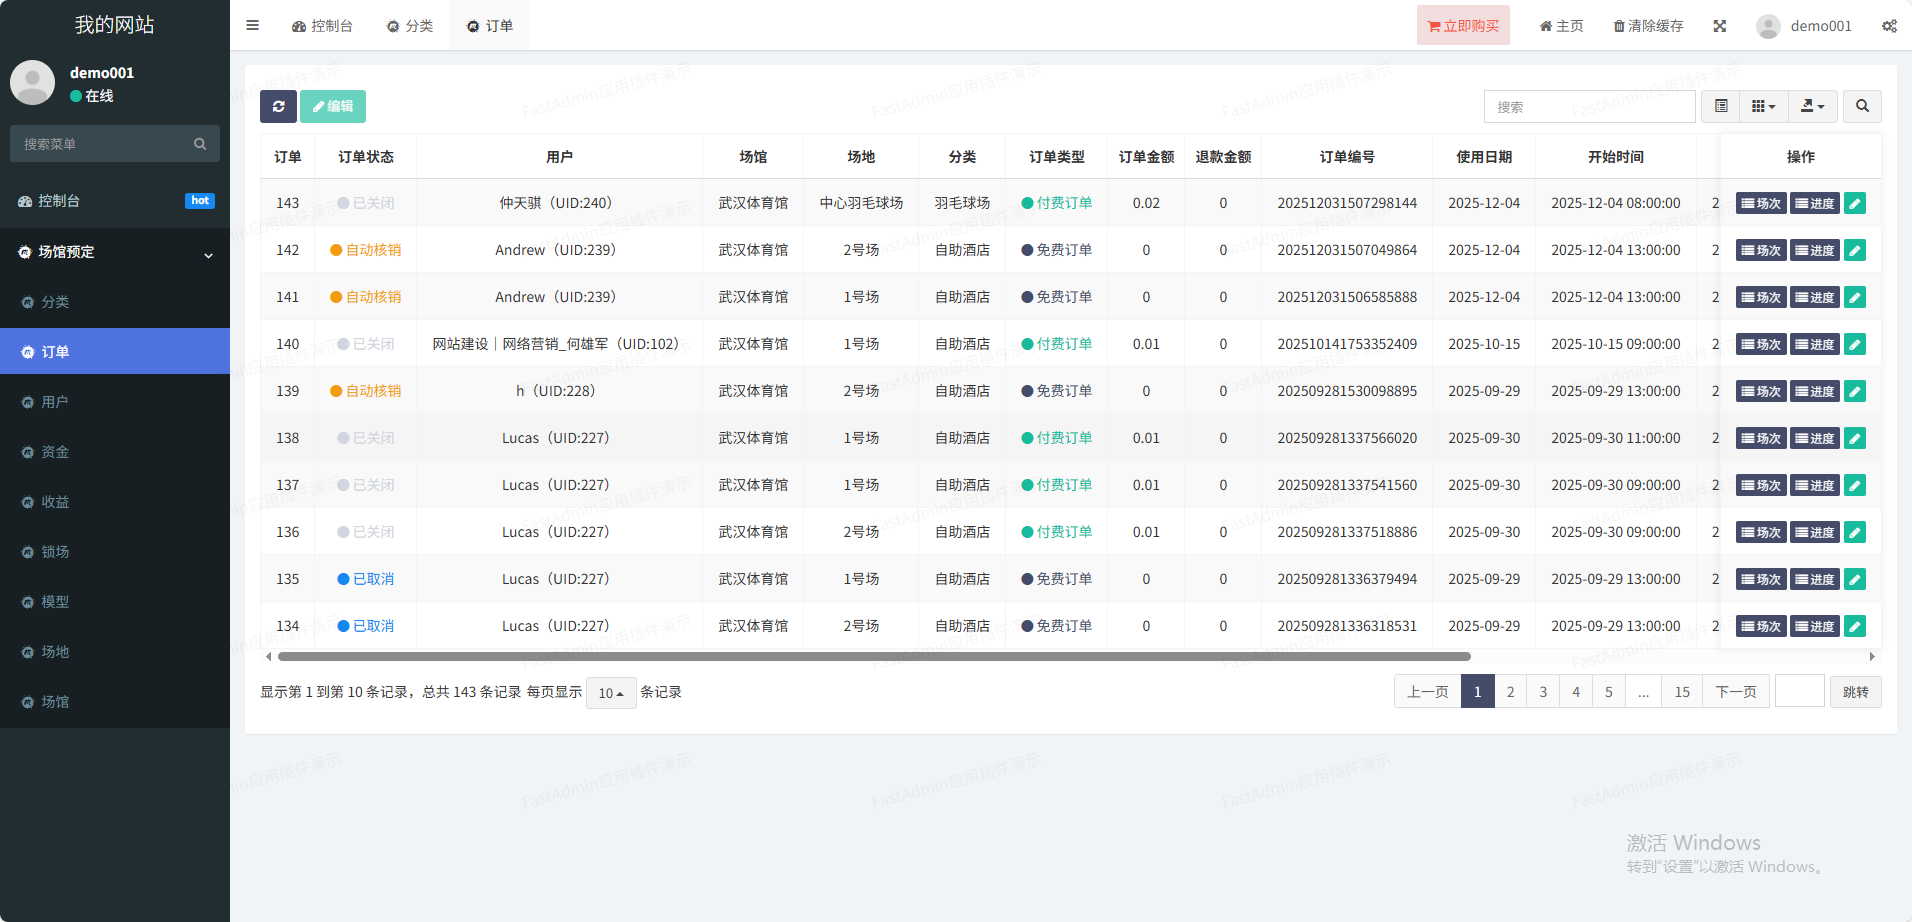Click the 立即购买 button
1912x922 pixels.
coord(1463,26)
